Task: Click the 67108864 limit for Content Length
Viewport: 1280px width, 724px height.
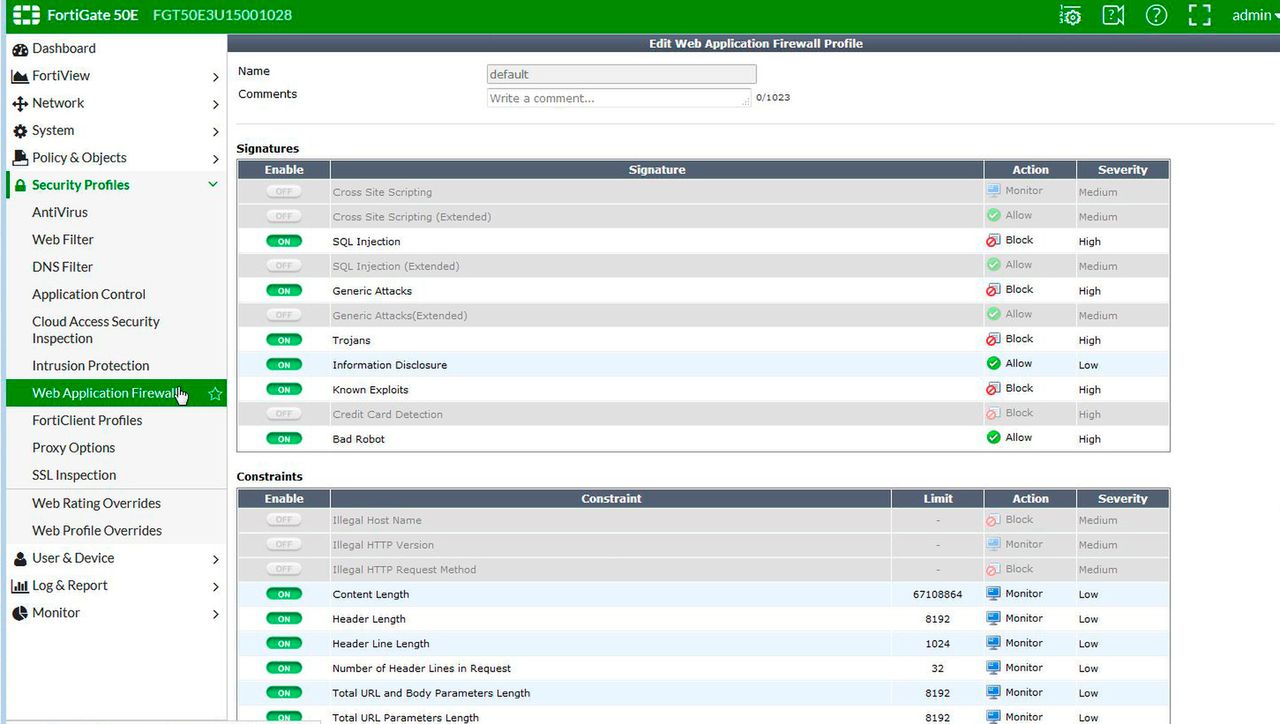Action: pos(938,595)
